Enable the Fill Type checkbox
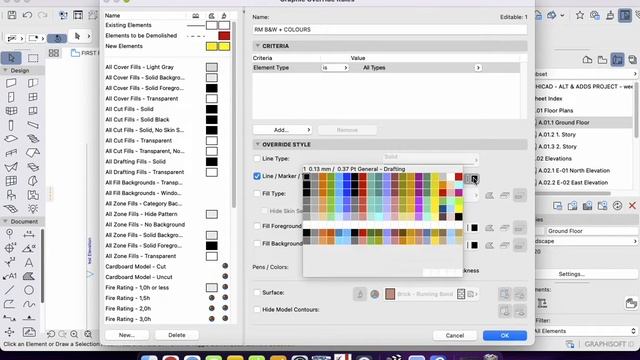This screenshot has height=360, width=640. pyautogui.click(x=257, y=193)
